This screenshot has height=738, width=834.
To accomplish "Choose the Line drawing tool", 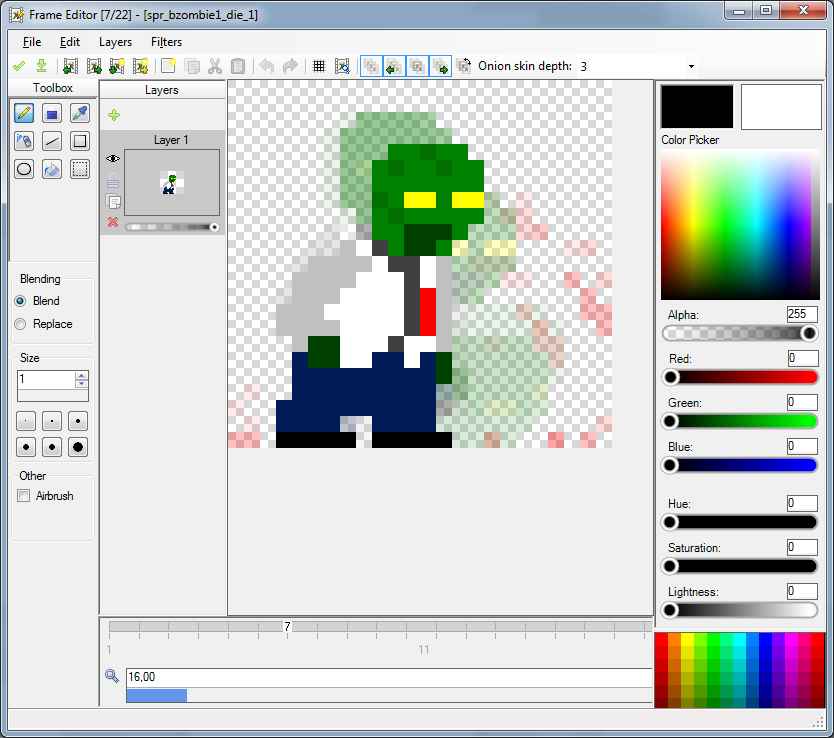I will coord(52,141).
